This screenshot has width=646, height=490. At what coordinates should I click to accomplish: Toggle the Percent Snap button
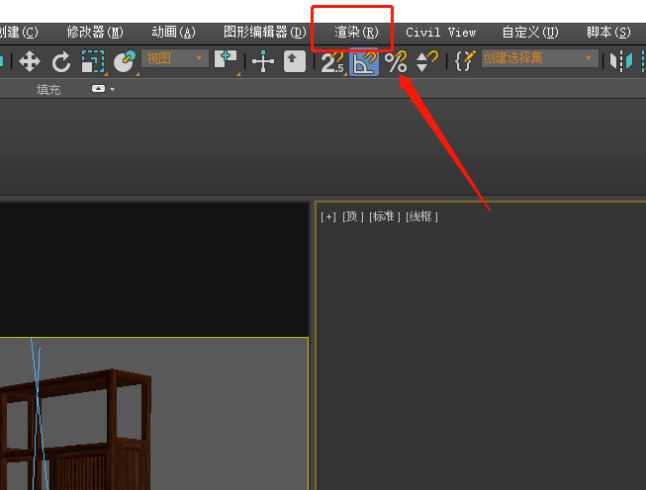(396, 62)
